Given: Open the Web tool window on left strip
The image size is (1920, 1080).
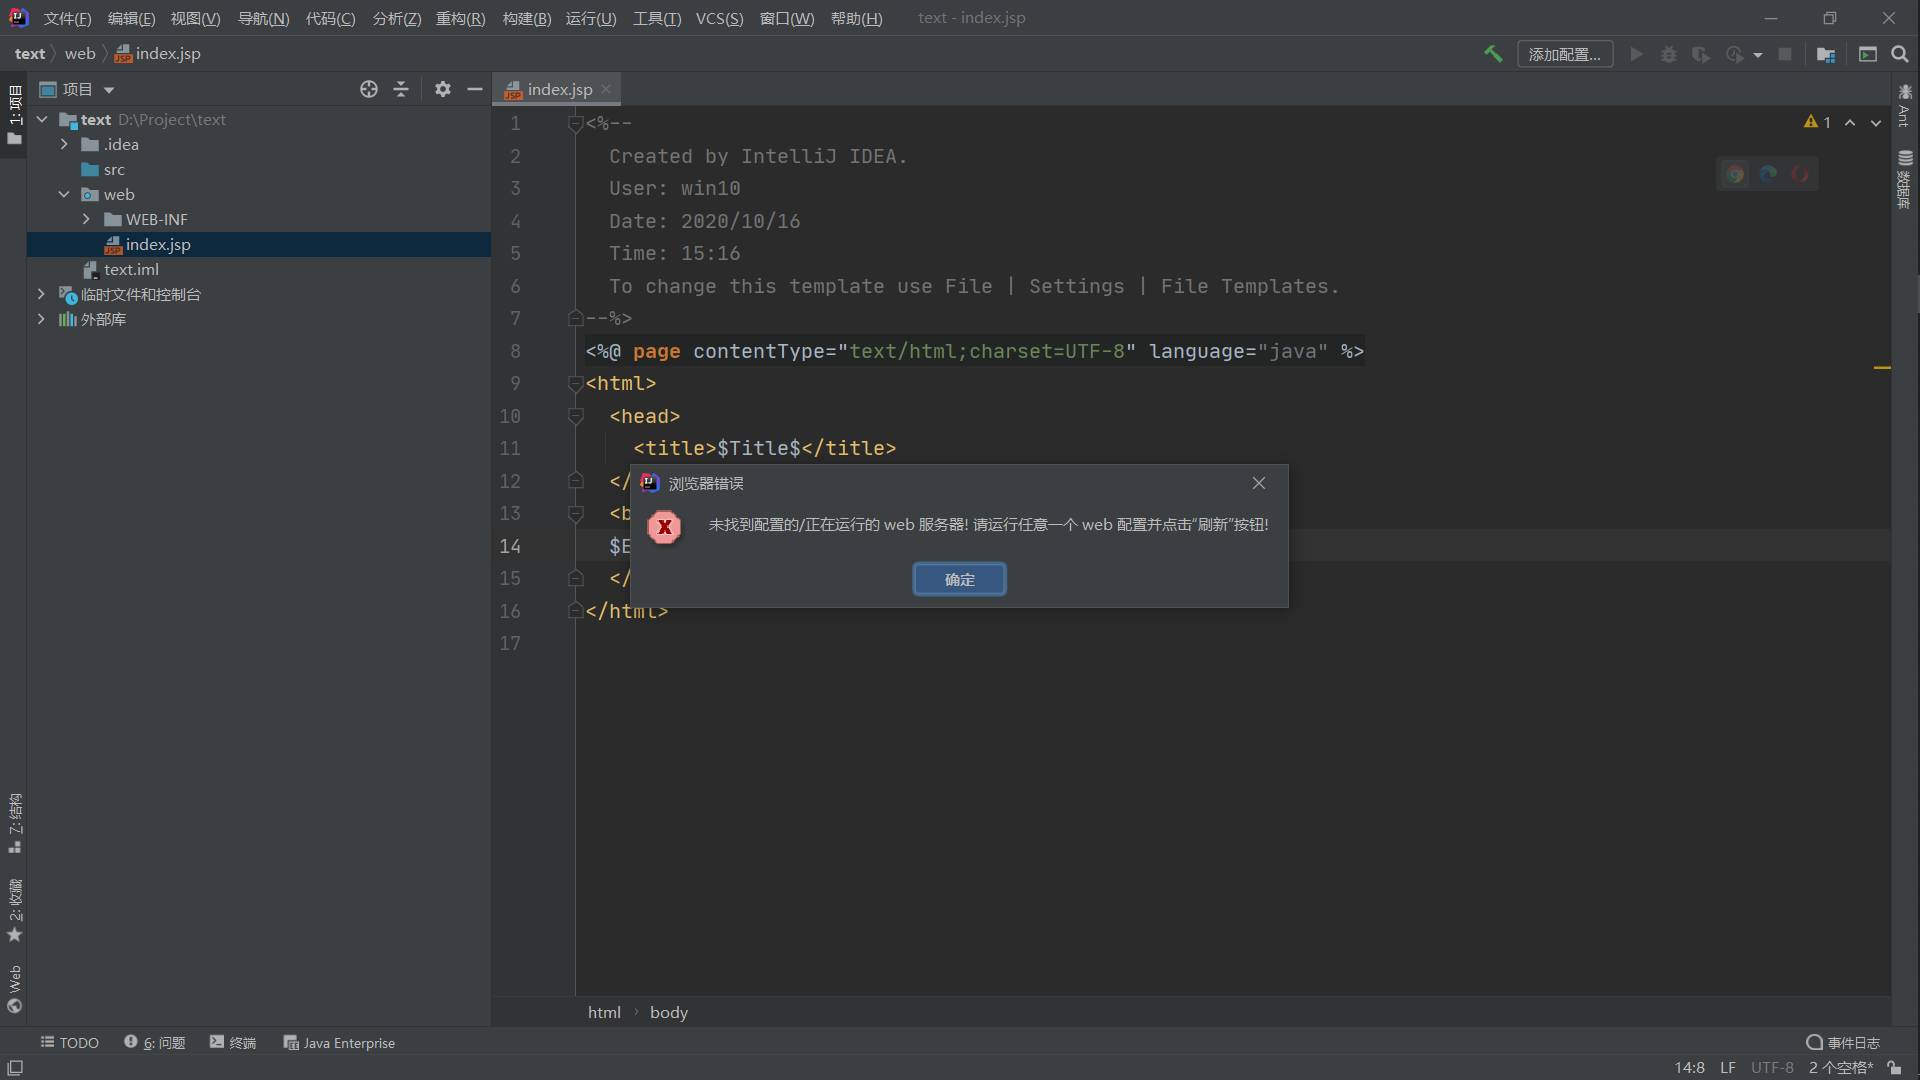Looking at the screenshot, I should 14,989.
